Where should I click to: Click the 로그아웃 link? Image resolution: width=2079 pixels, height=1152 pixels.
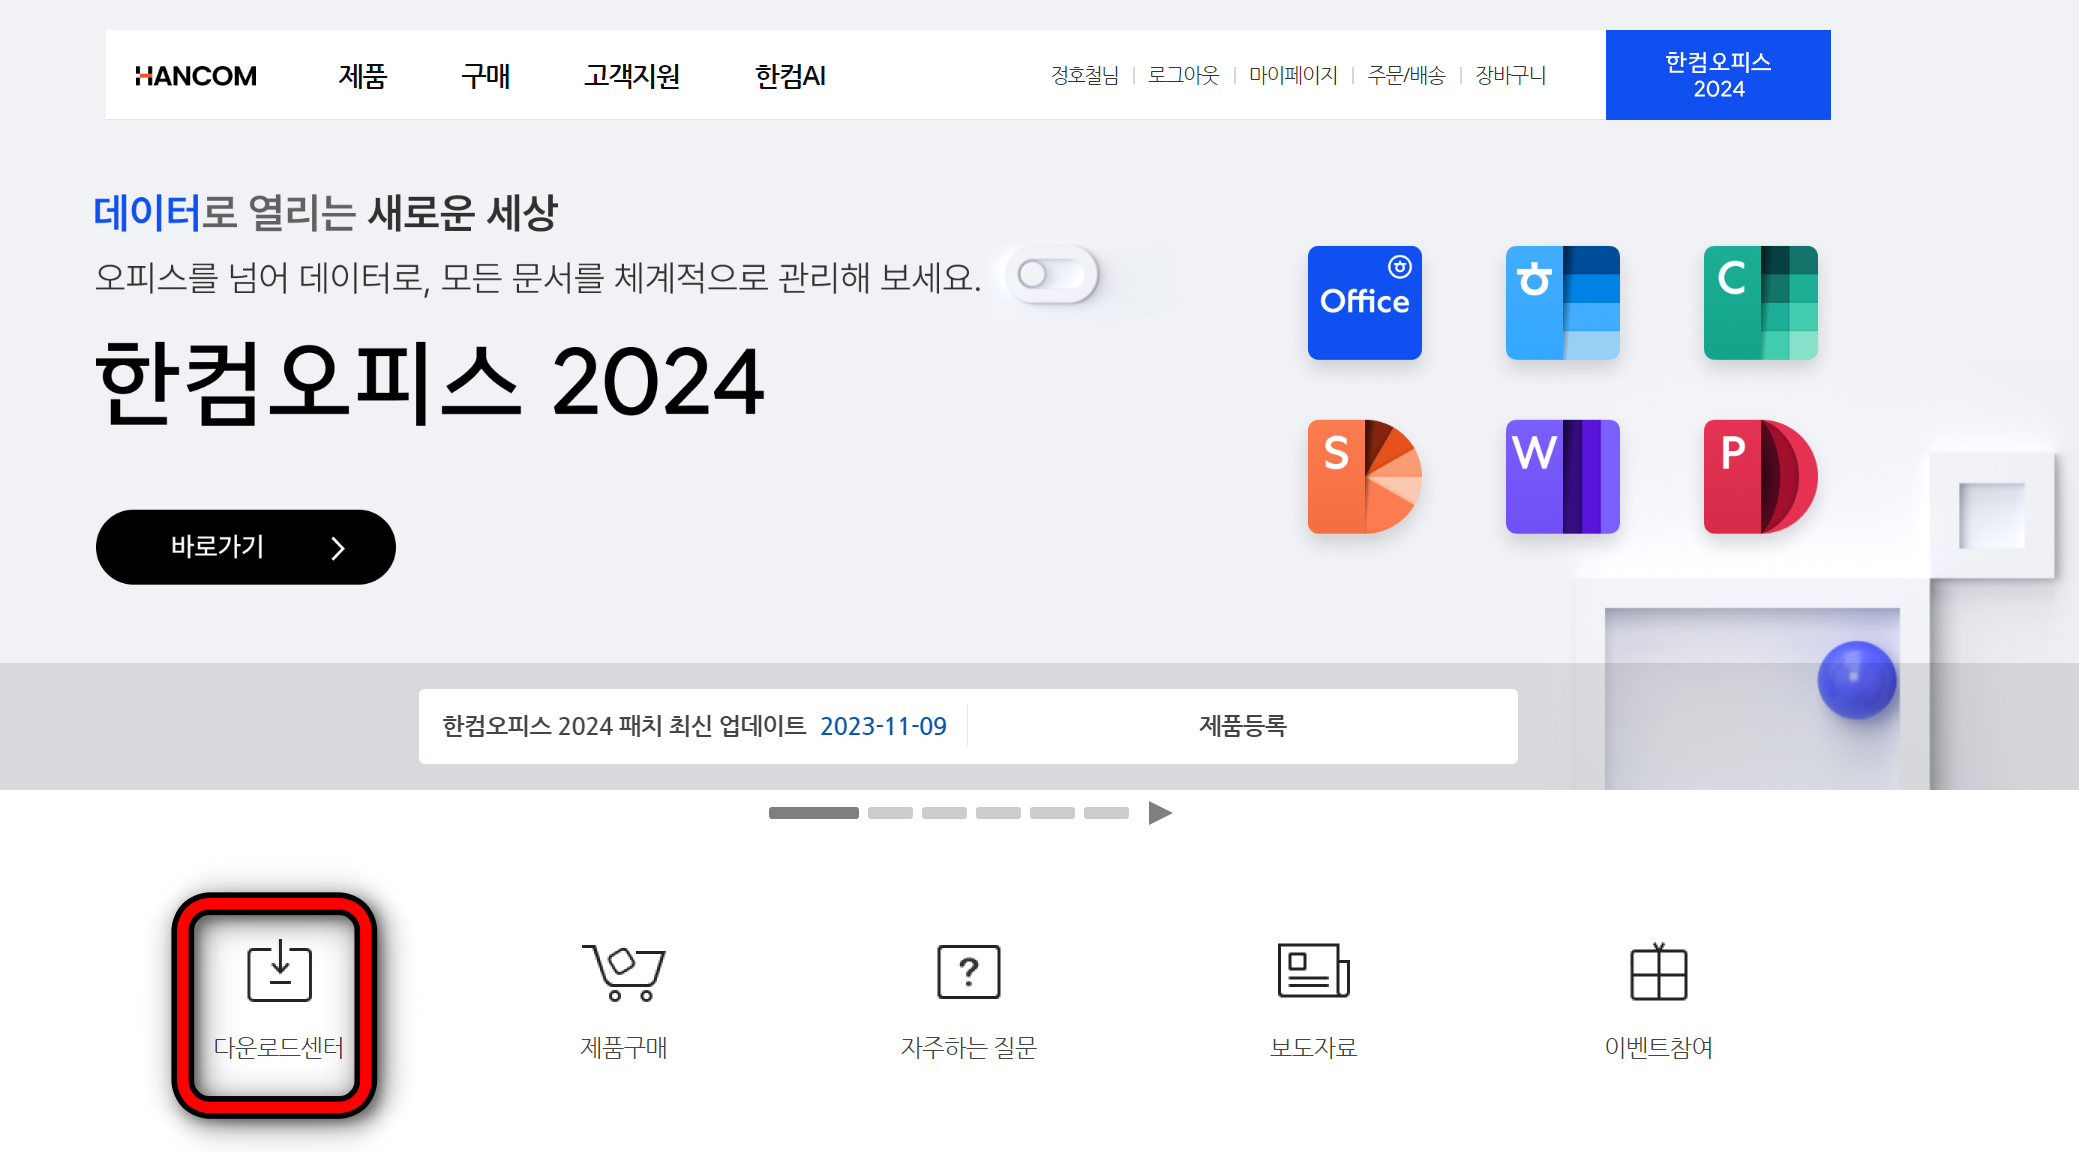point(1183,75)
